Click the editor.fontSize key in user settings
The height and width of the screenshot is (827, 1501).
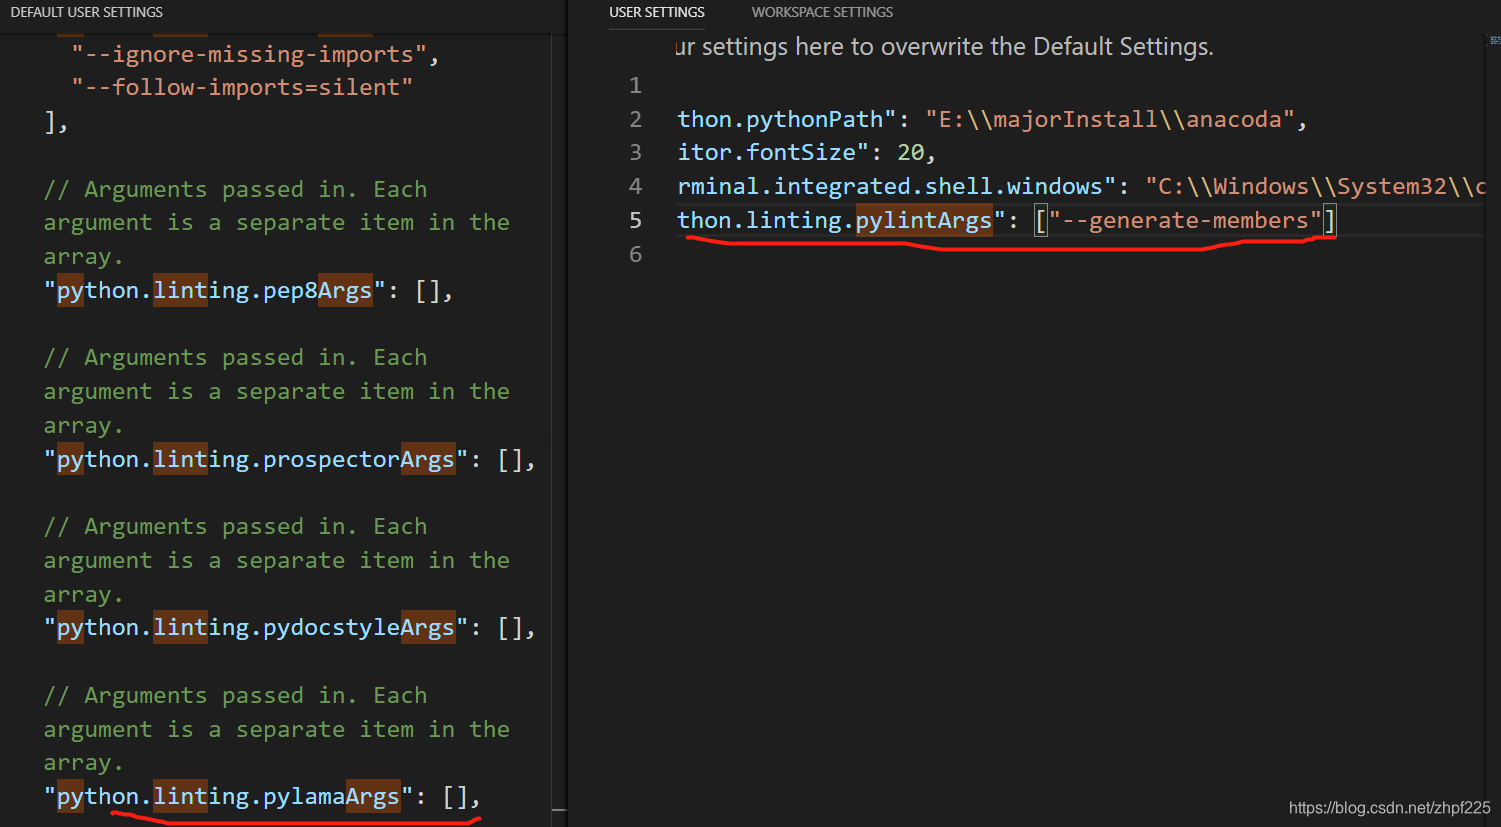click(x=772, y=153)
